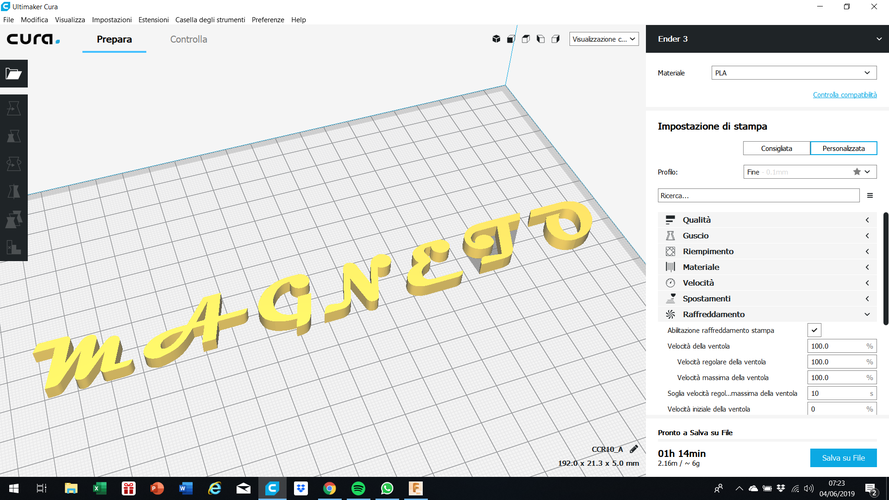Open settings visibility hamburger menu
Image resolution: width=889 pixels, height=500 pixels.
(870, 196)
